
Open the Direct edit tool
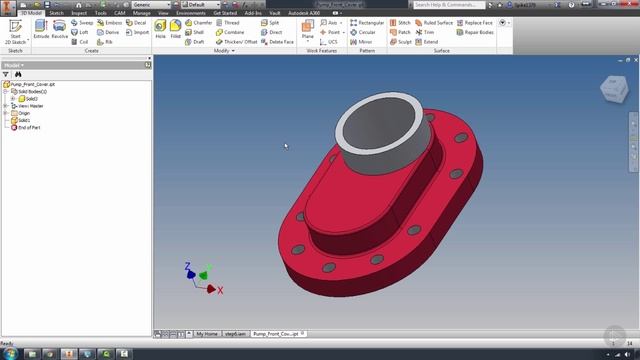[271, 32]
